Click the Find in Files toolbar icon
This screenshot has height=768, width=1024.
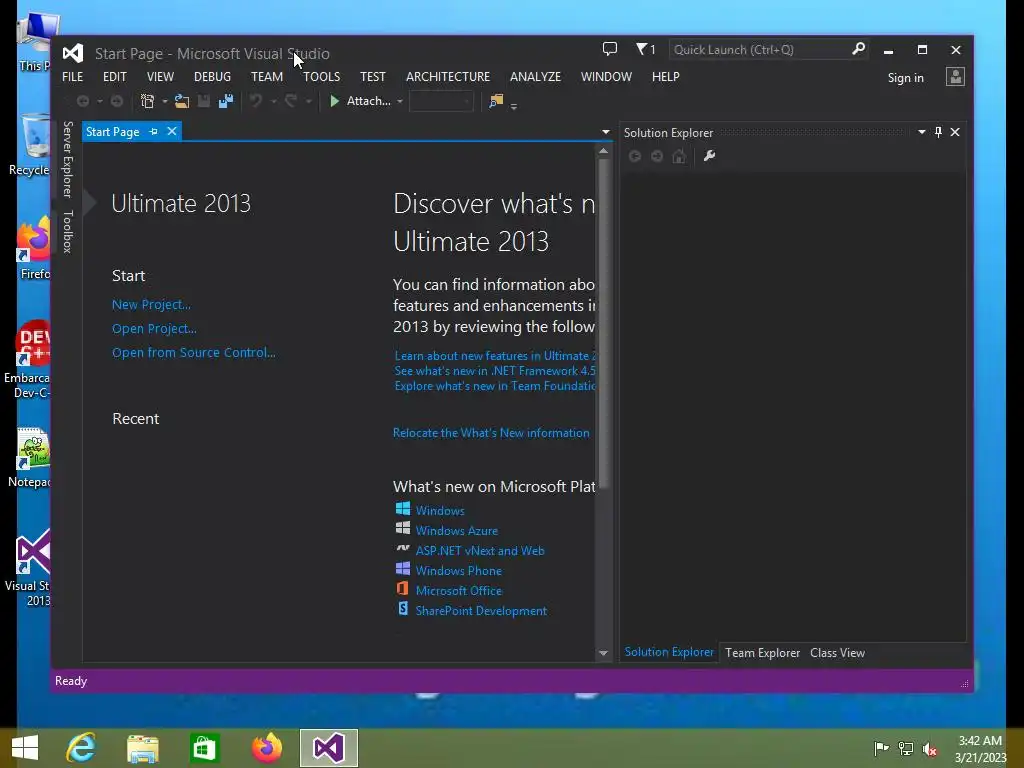tap(496, 101)
